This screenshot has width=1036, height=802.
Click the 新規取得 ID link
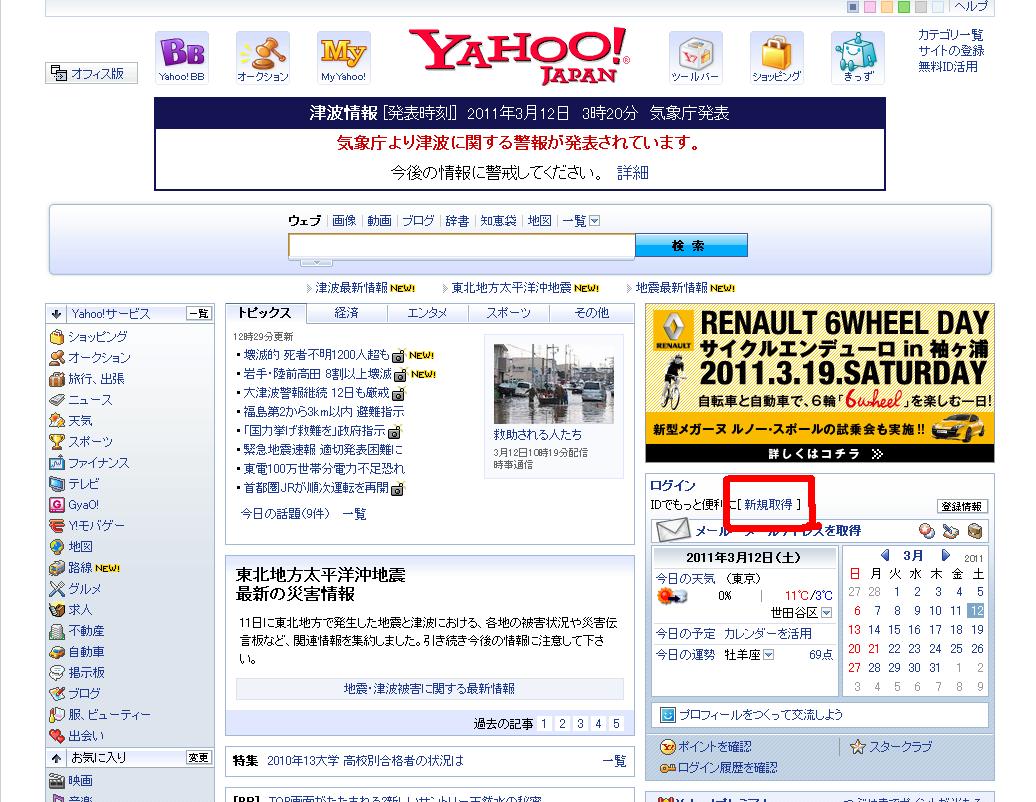click(x=768, y=505)
